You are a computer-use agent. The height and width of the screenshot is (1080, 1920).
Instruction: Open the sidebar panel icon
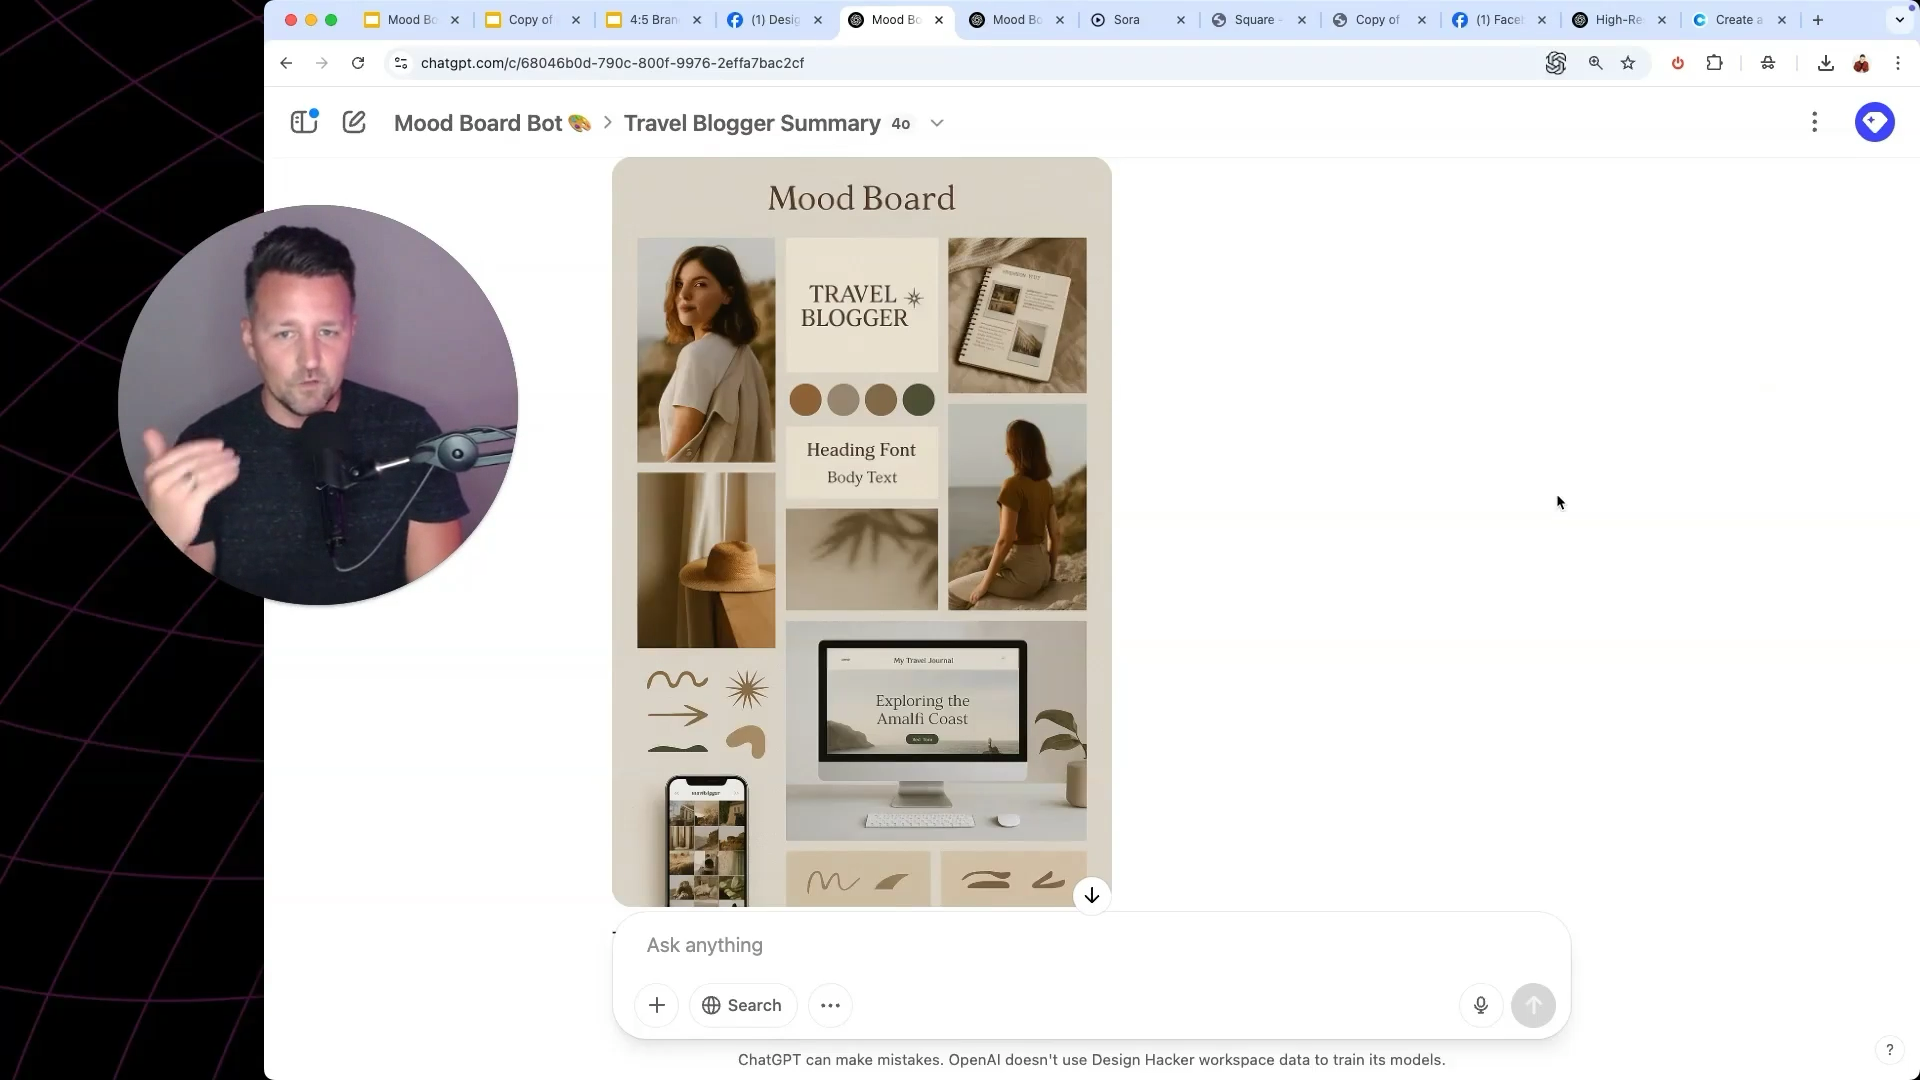(x=303, y=122)
